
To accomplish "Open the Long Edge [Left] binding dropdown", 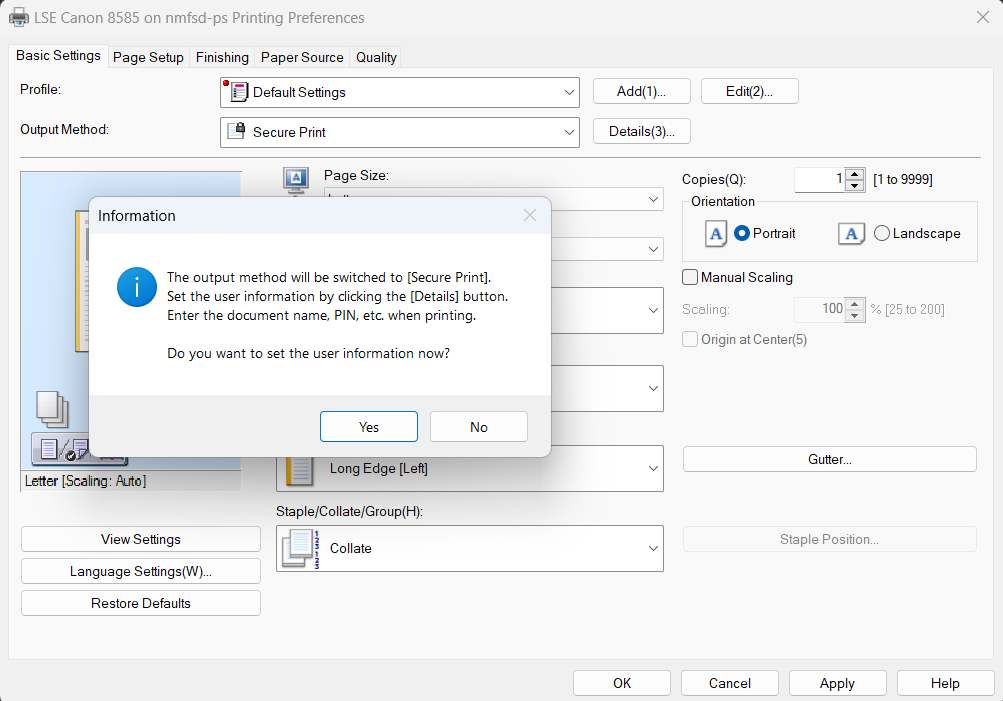I will [x=470, y=468].
